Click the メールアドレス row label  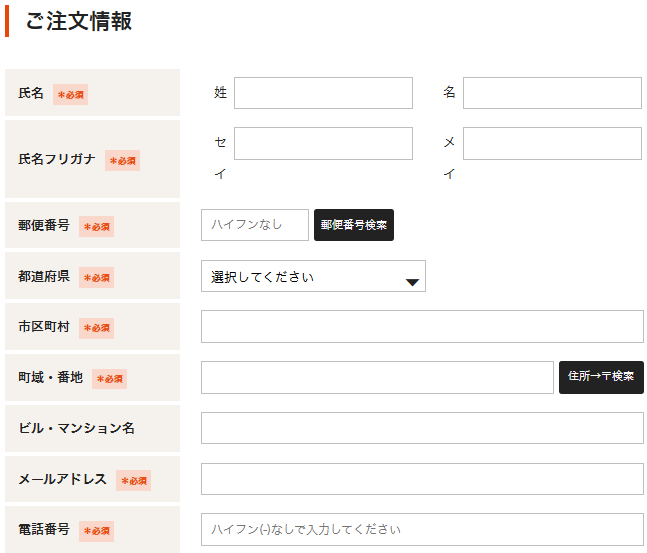[x=62, y=479]
